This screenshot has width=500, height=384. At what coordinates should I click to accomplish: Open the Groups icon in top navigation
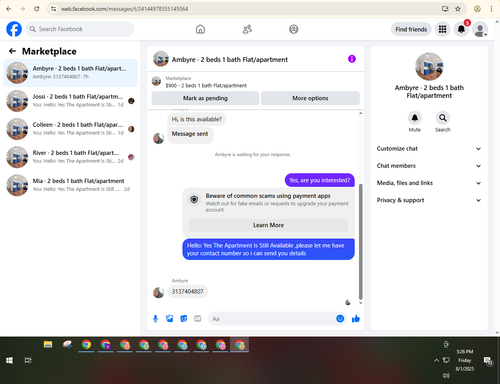(293, 29)
